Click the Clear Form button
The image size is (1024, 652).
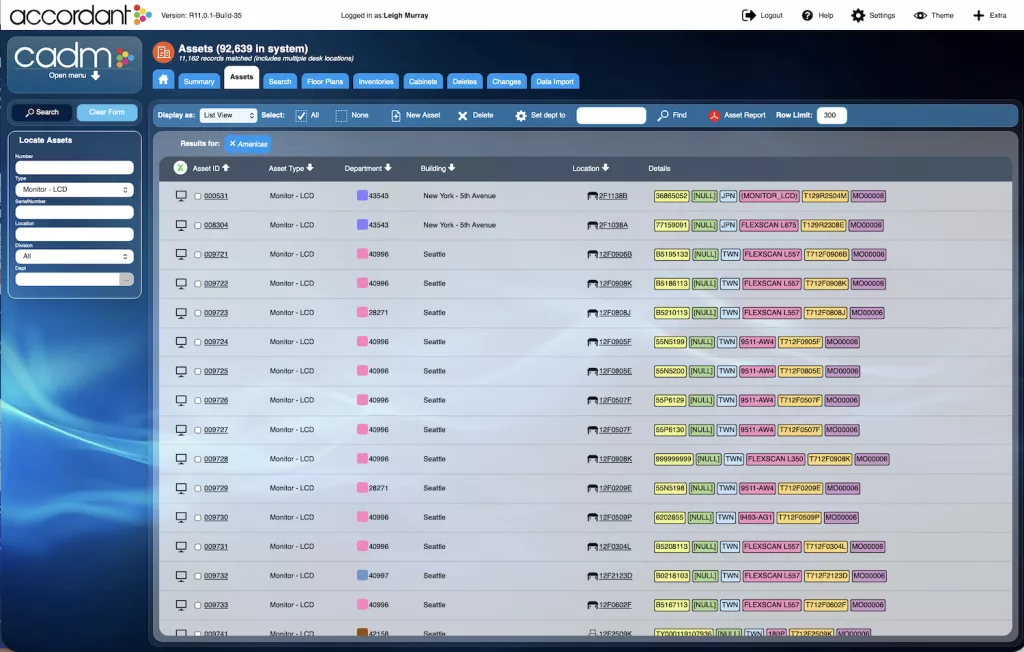pyautogui.click(x=107, y=112)
